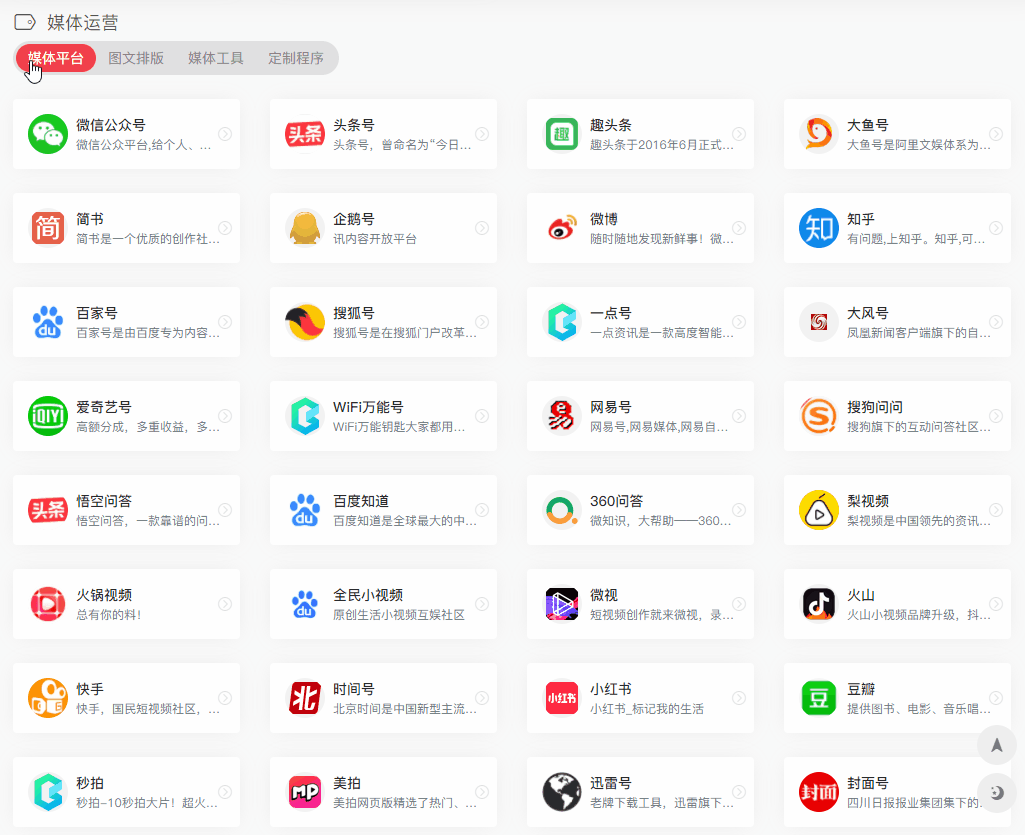
Task: Click the 火锅视频 red icon
Action: 48,604
